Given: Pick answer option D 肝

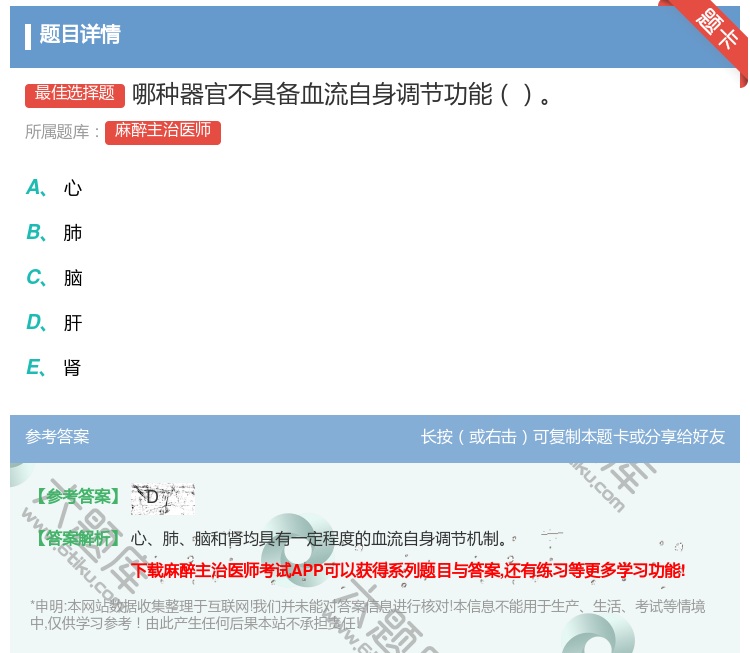Looking at the screenshot, I should pos(54,322).
